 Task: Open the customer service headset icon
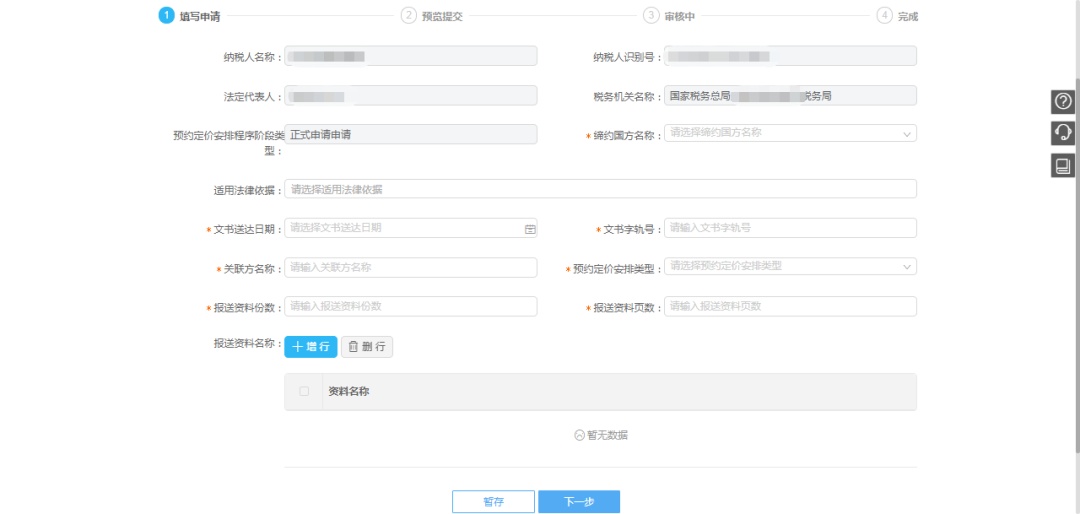1063,133
